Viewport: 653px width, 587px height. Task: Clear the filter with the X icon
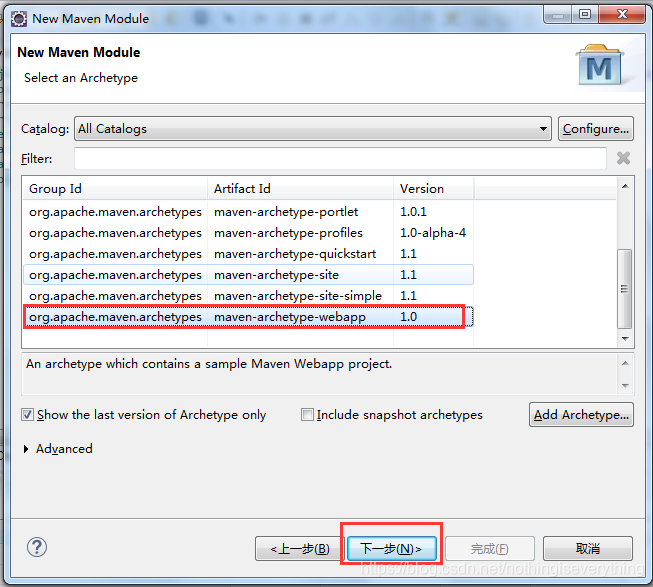[x=623, y=158]
